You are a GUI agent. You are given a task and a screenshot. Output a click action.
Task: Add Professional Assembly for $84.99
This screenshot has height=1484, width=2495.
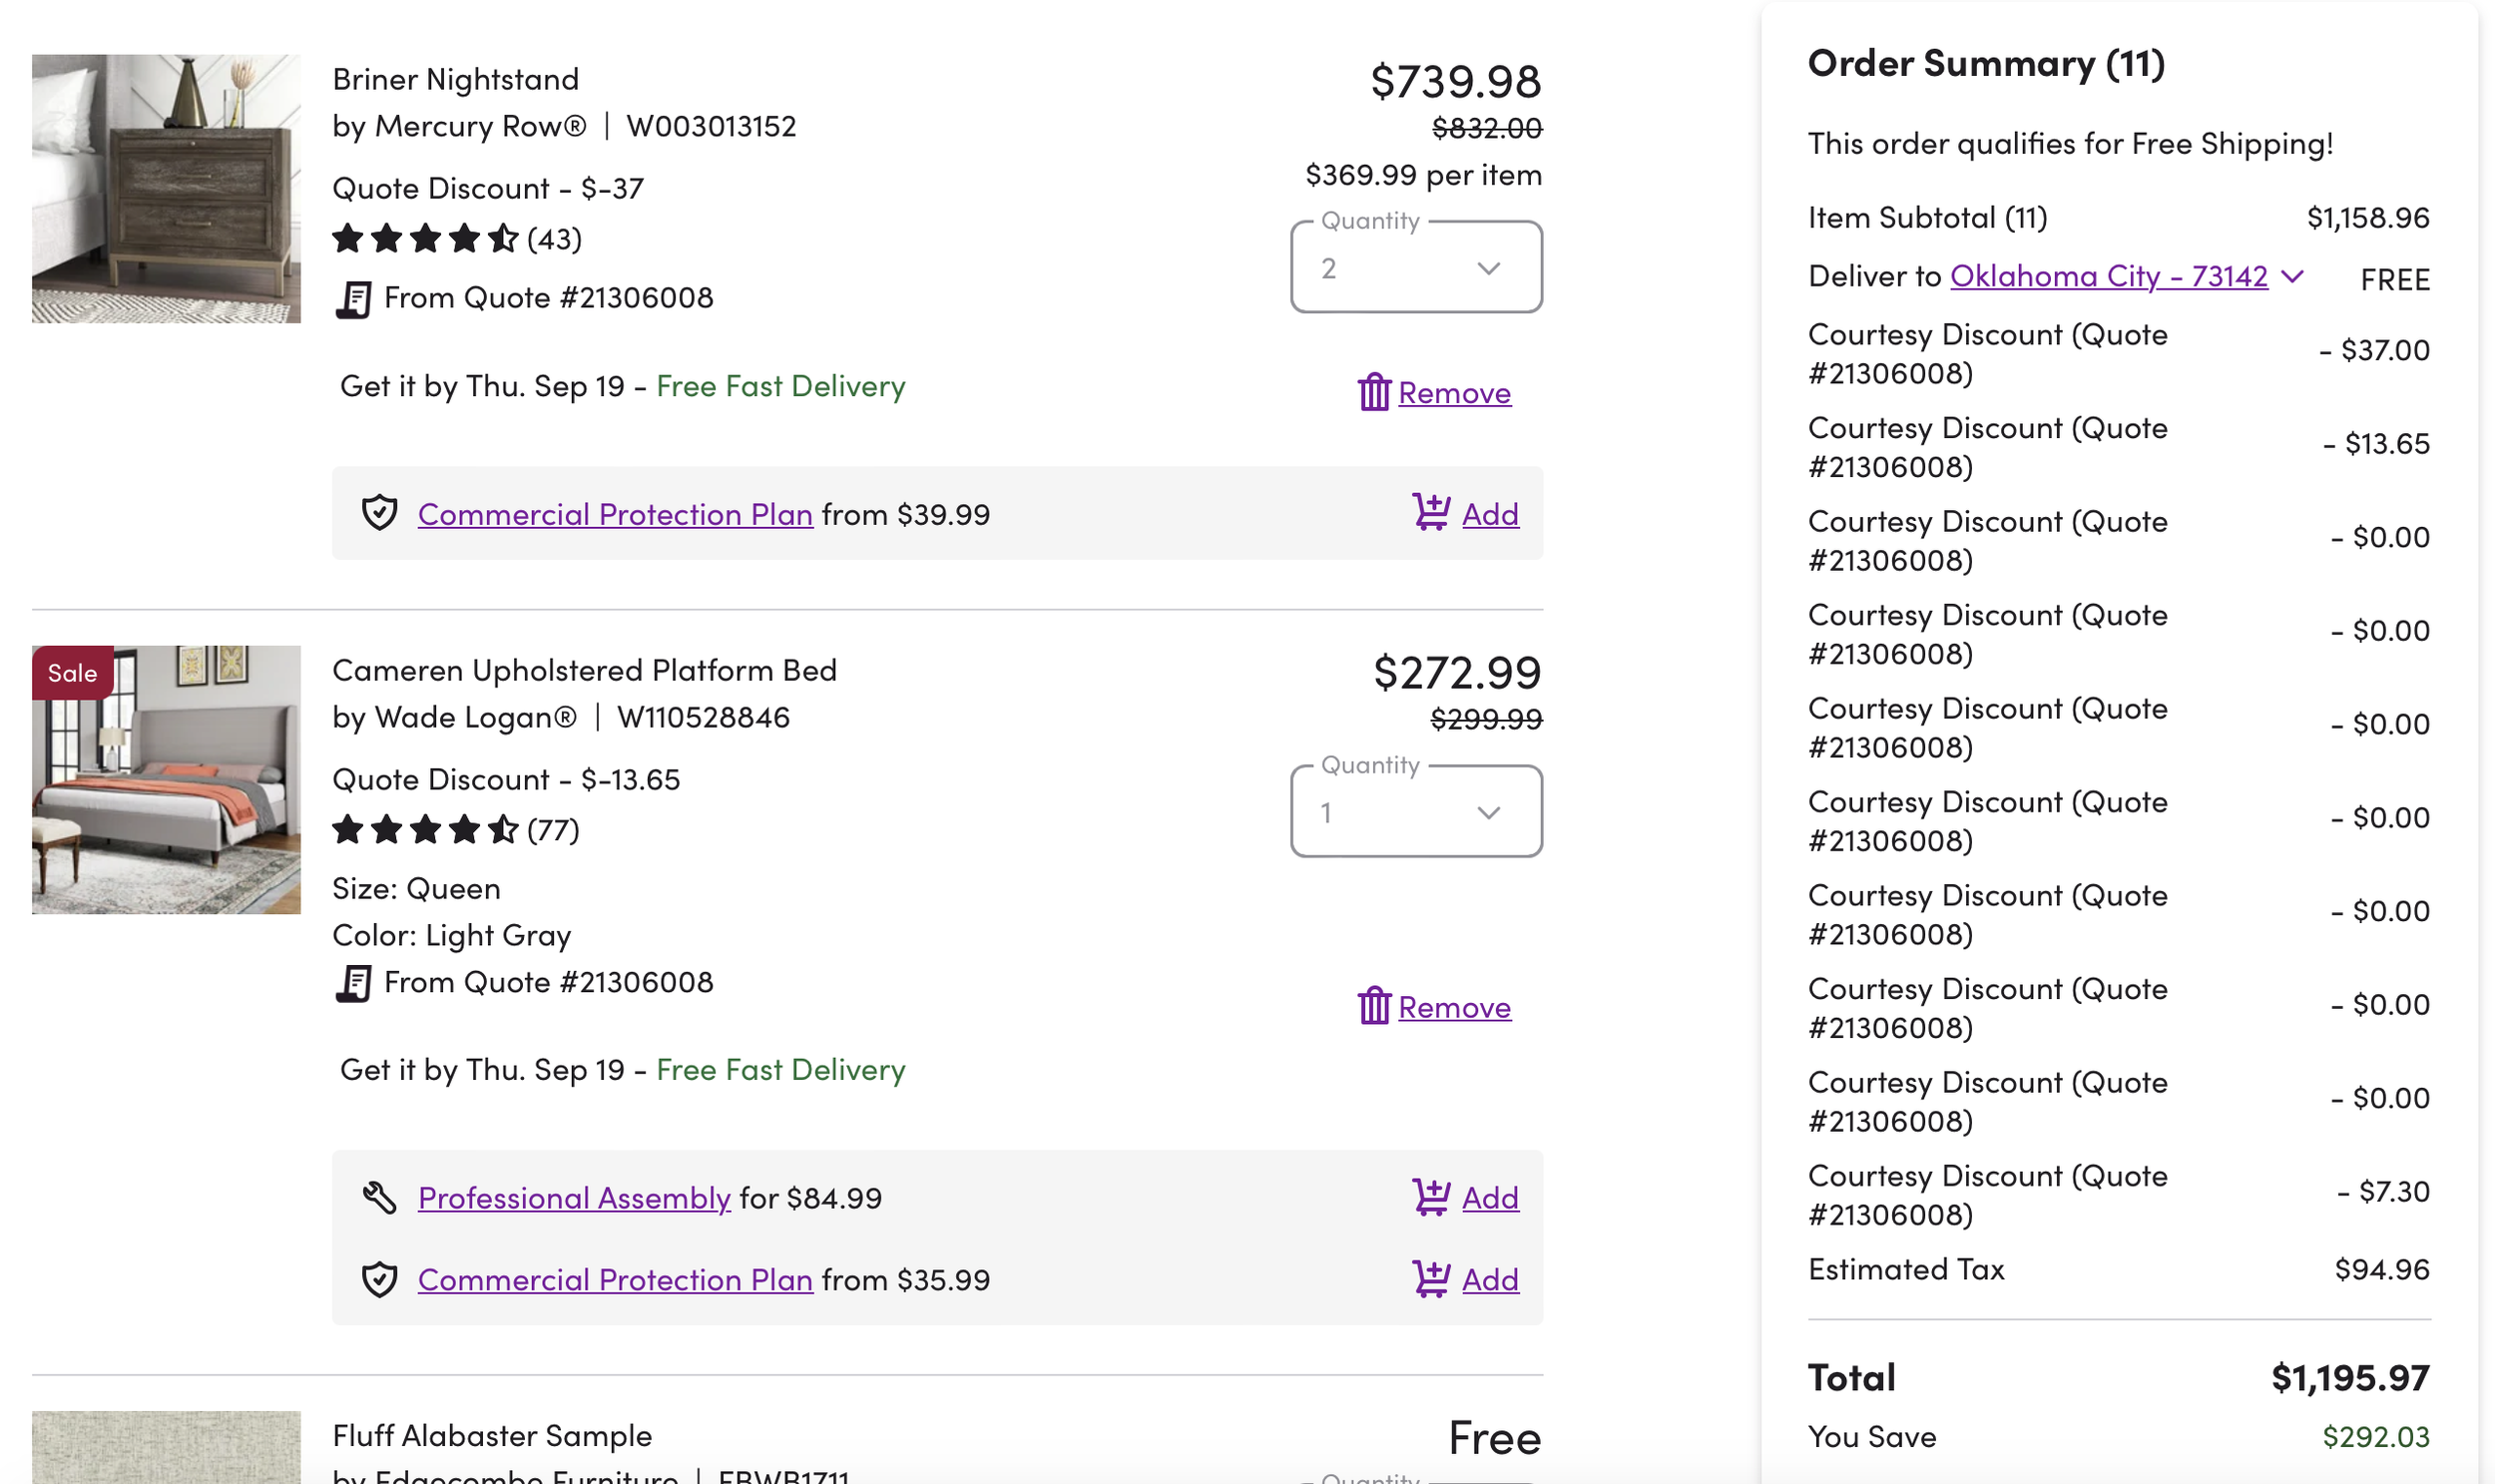(x=1489, y=1197)
